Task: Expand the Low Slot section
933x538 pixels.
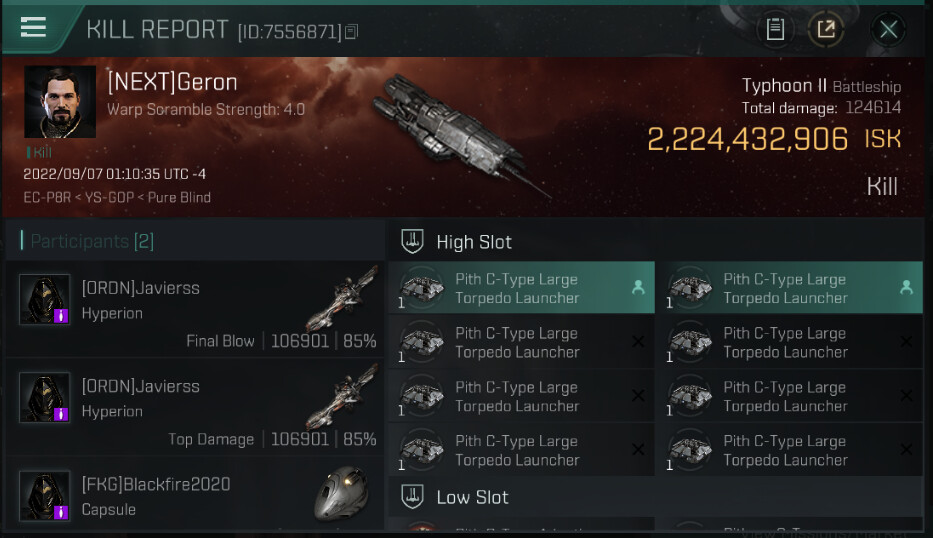Action: pos(472,497)
